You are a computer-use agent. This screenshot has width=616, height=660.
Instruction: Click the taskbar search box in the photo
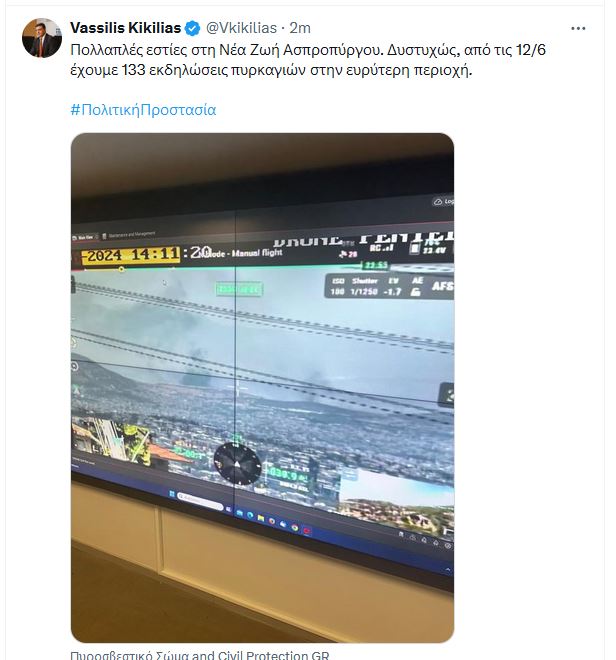pos(200,501)
